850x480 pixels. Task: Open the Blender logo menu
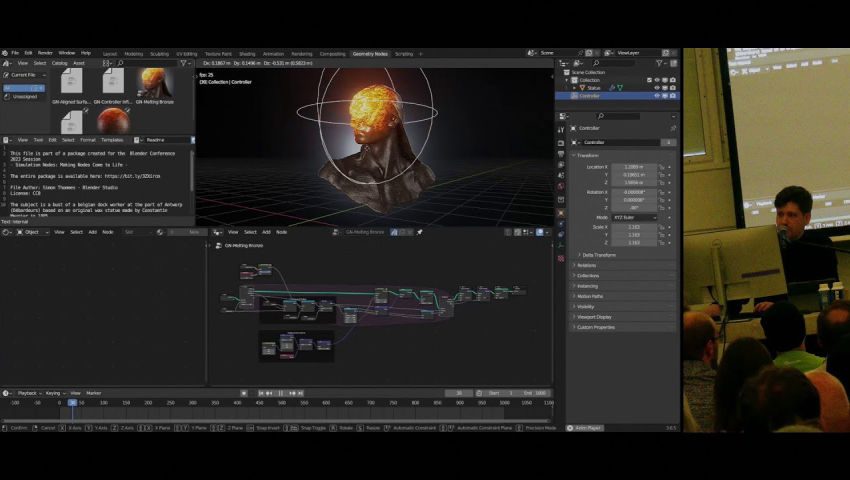click(5, 53)
